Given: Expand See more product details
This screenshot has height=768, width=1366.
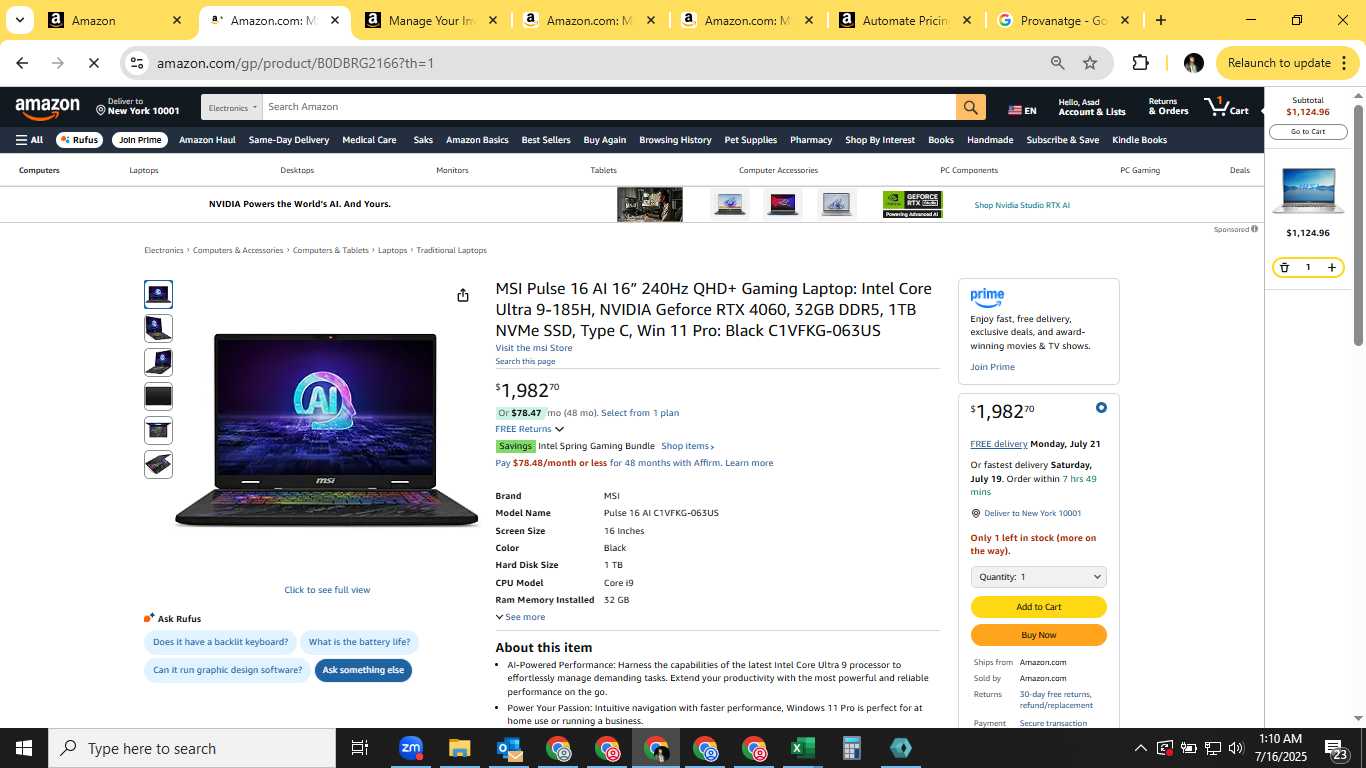Looking at the screenshot, I should [x=520, y=617].
